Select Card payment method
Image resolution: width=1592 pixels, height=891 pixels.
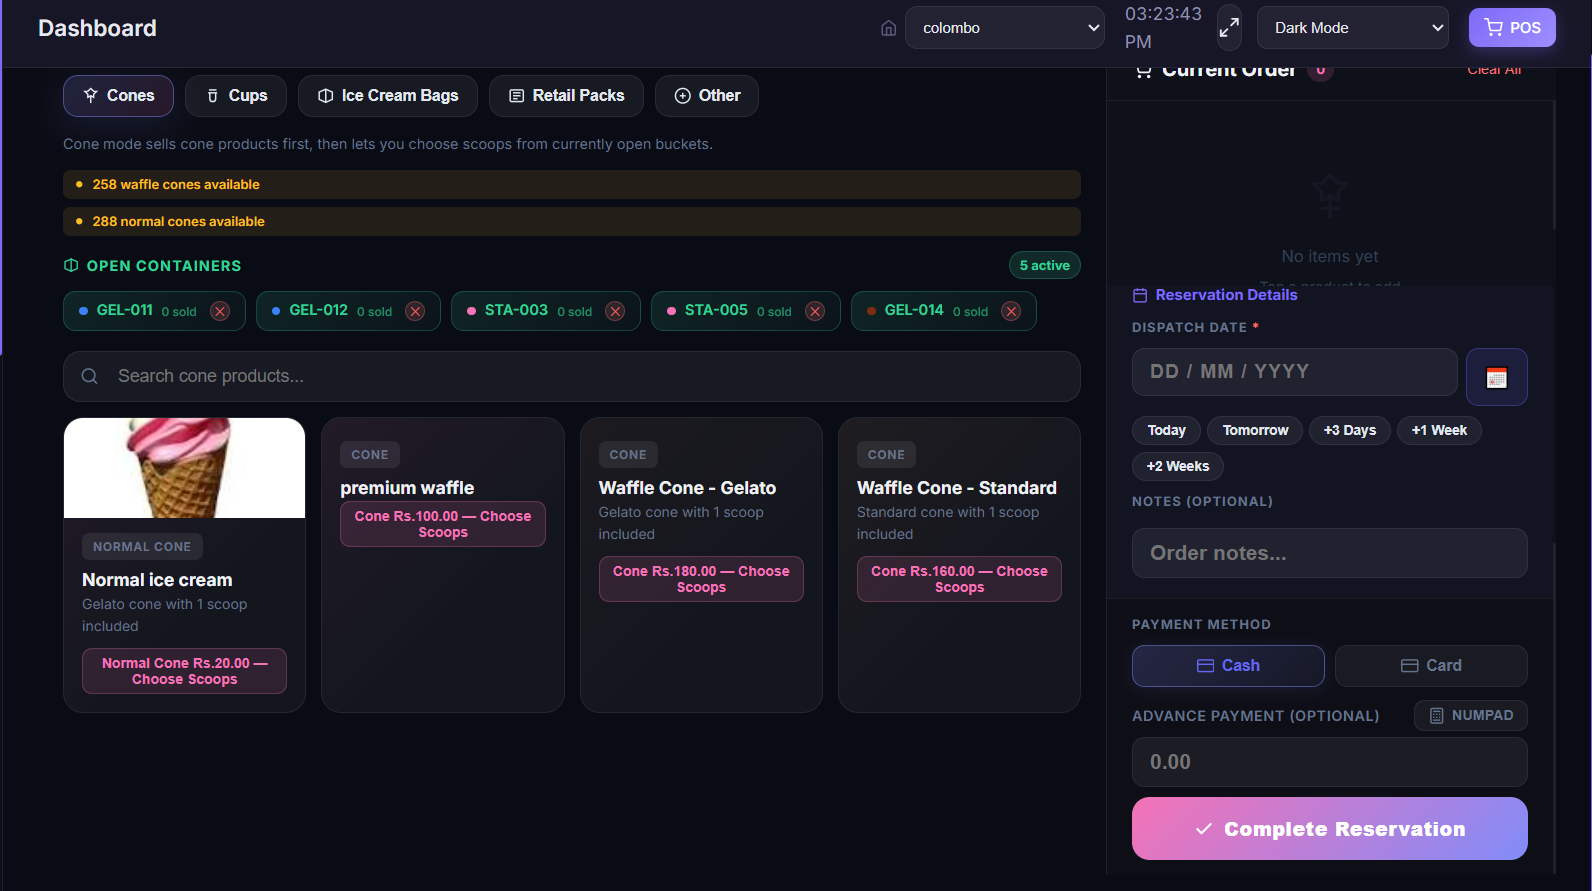click(1431, 666)
